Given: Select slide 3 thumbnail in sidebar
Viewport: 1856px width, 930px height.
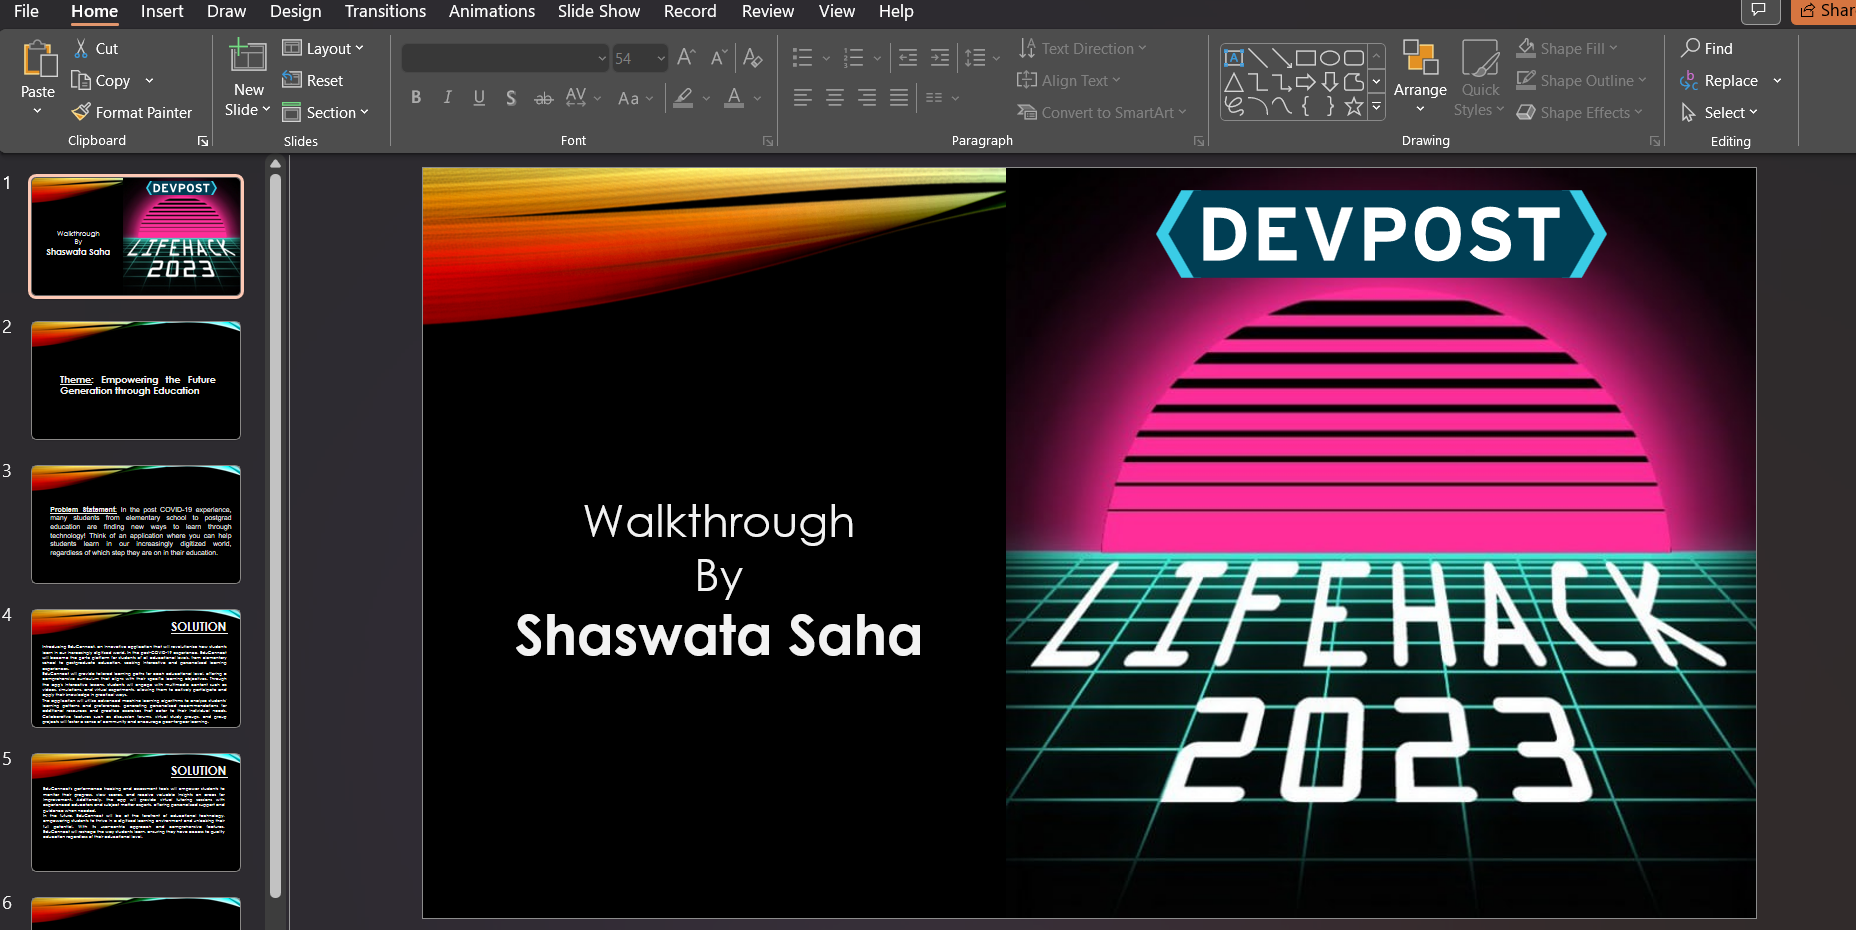Looking at the screenshot, I should [x=135, y=524].
